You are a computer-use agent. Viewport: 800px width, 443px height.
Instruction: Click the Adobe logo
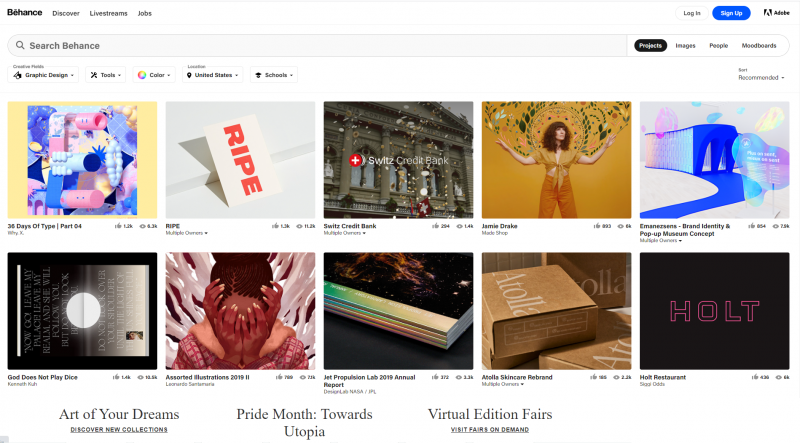(776, 13)
